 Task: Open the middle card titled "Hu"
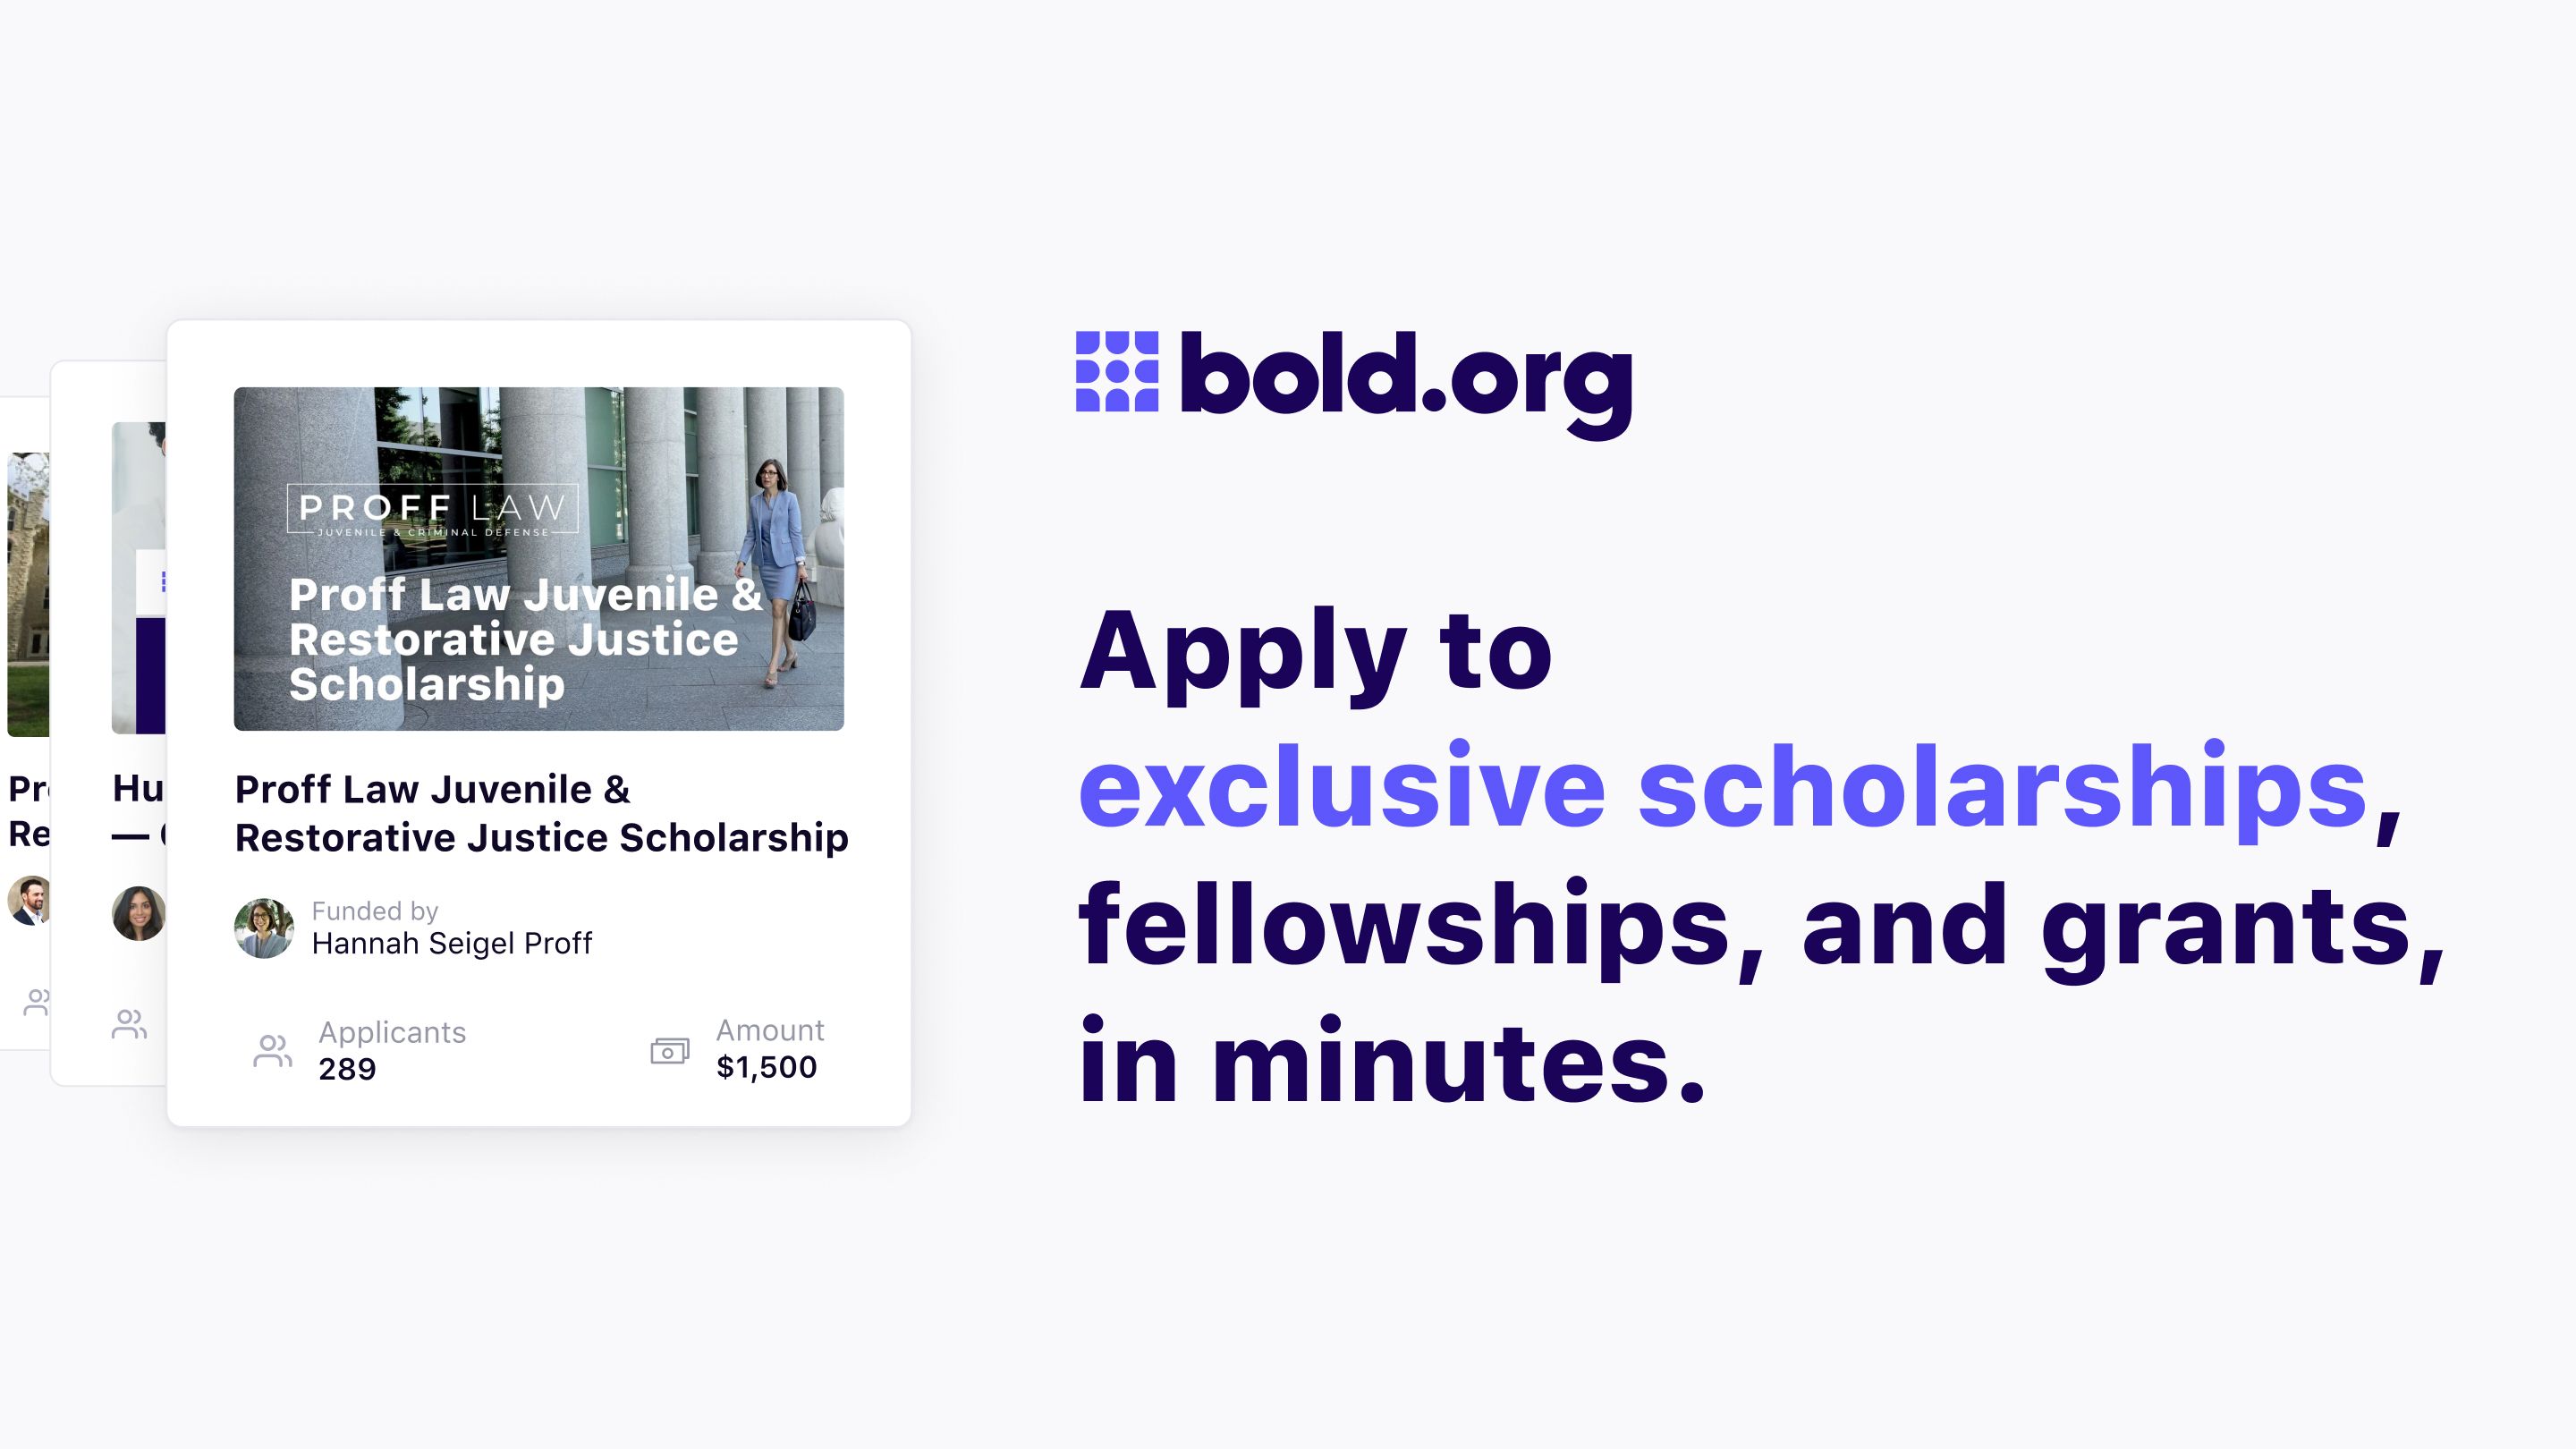(x=138, y=788)
